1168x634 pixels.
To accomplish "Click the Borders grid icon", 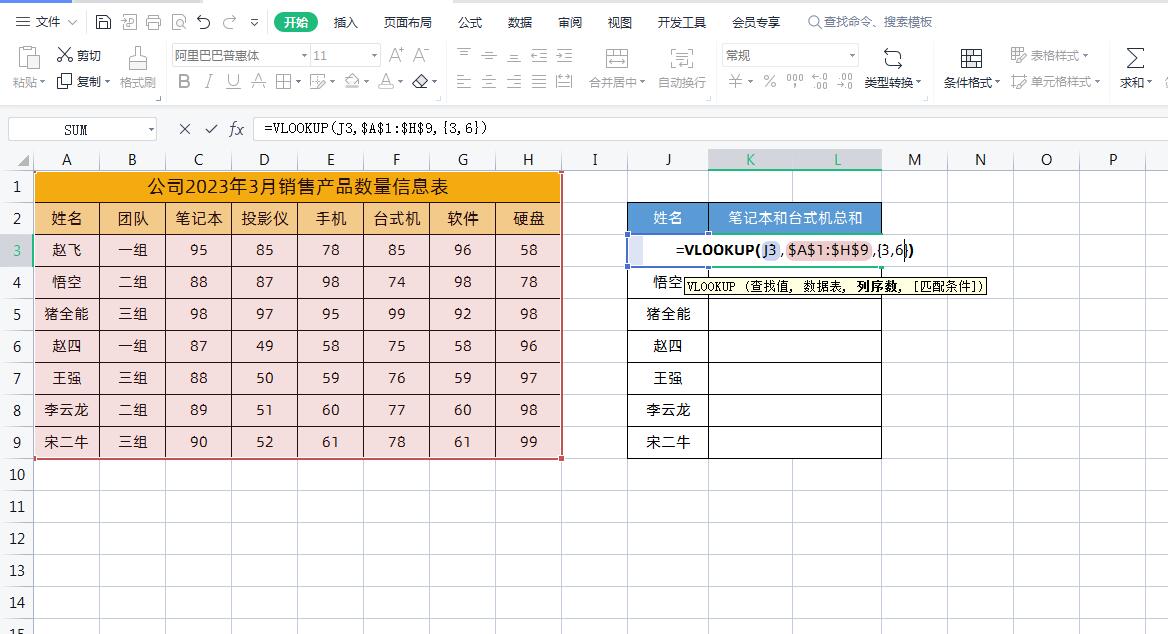I will click(283, 82).
